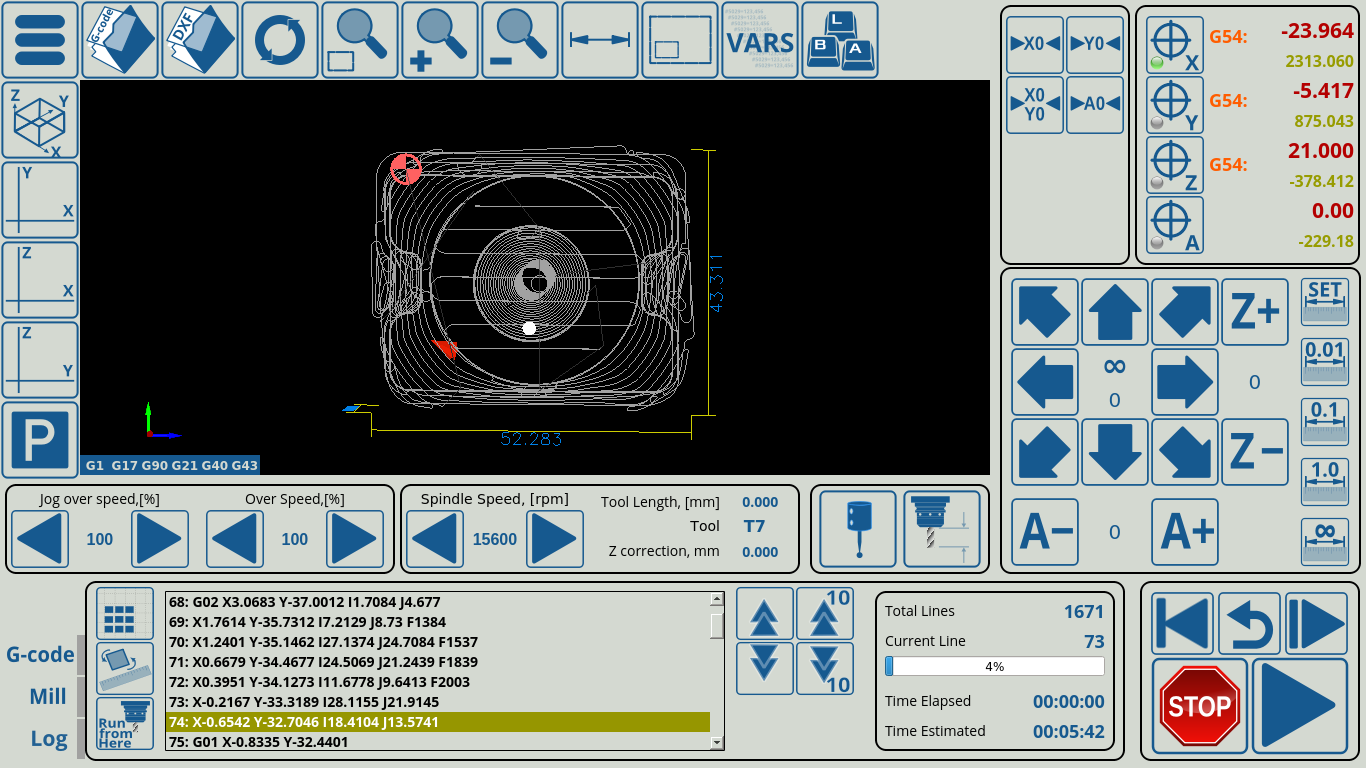This screenshot has height=768, width=1366.
Task: Open the Log tab
Action: (x=48, y=739)
